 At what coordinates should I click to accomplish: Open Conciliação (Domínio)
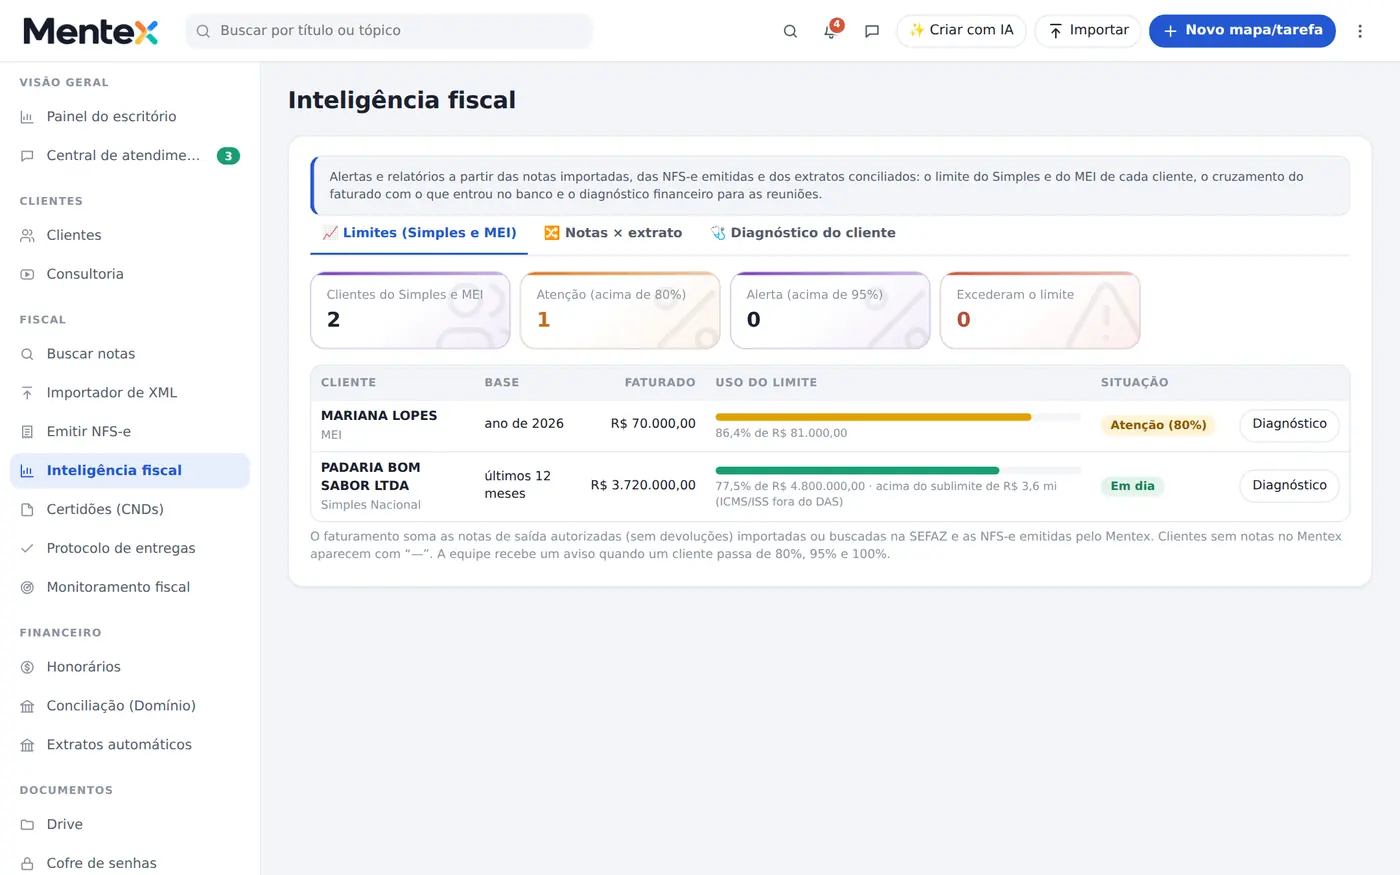tap(130, 706)
